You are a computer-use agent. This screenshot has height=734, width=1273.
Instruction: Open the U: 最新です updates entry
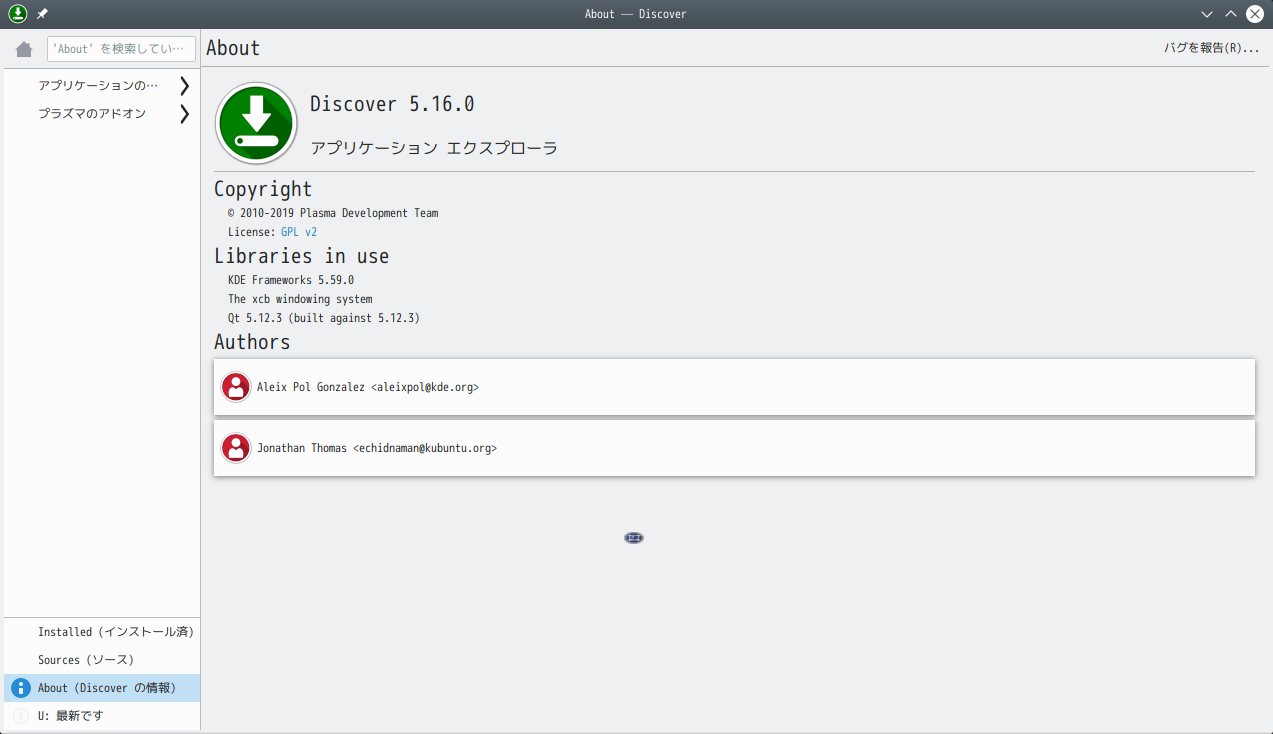coord(102,716)
